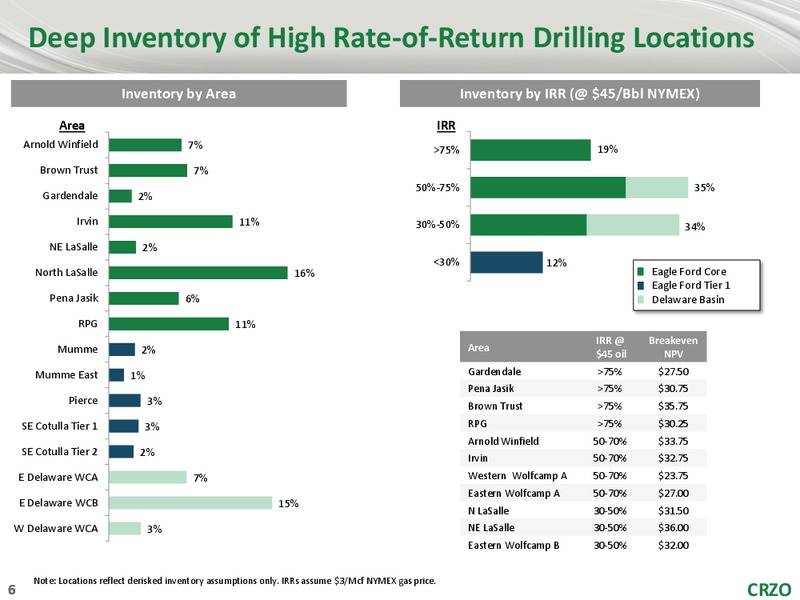Click the 'Breakeven NPV' column header
This screenshot has width=800, height=600.
tap(673, 347)
